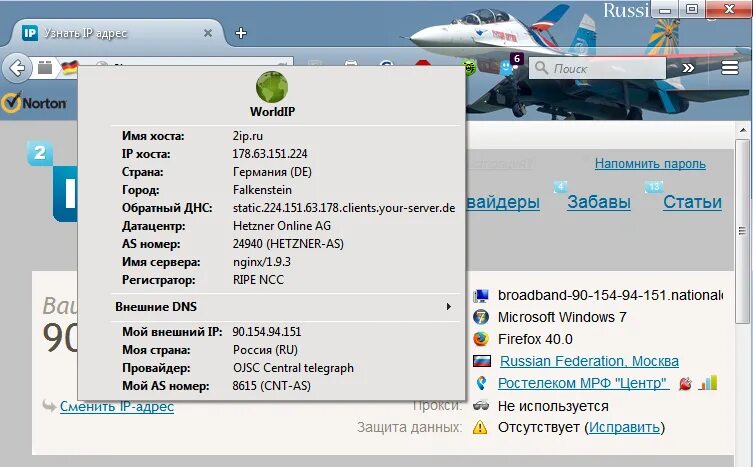Open the partially hidden провайдеры link
753x467 pixels.
[503, 202]
